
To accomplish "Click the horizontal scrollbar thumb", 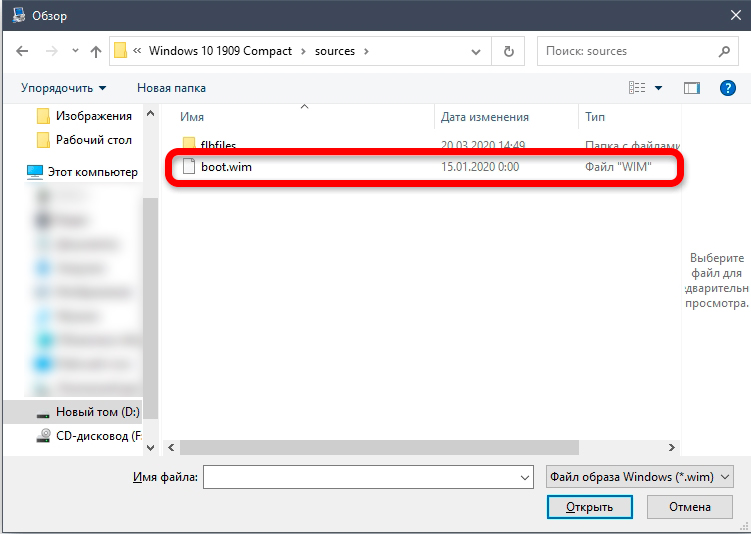I will click(379, 448).
